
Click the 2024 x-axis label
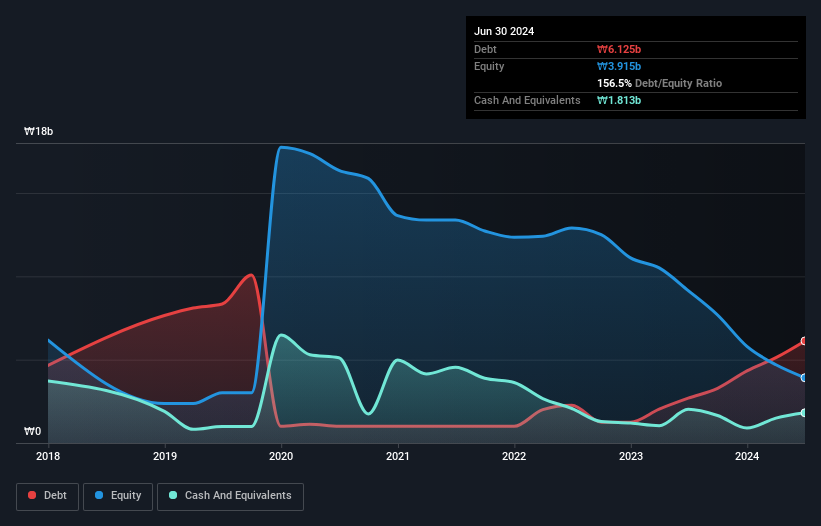747,456
